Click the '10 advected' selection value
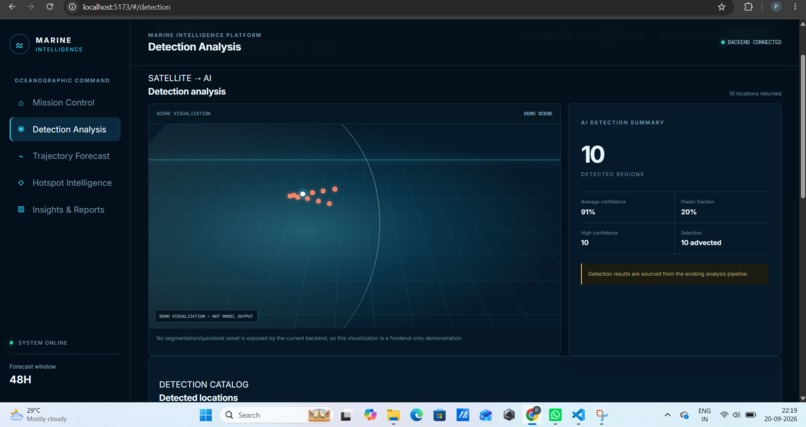Viewport: 806px width, 427px height. (x=701, y=243)
